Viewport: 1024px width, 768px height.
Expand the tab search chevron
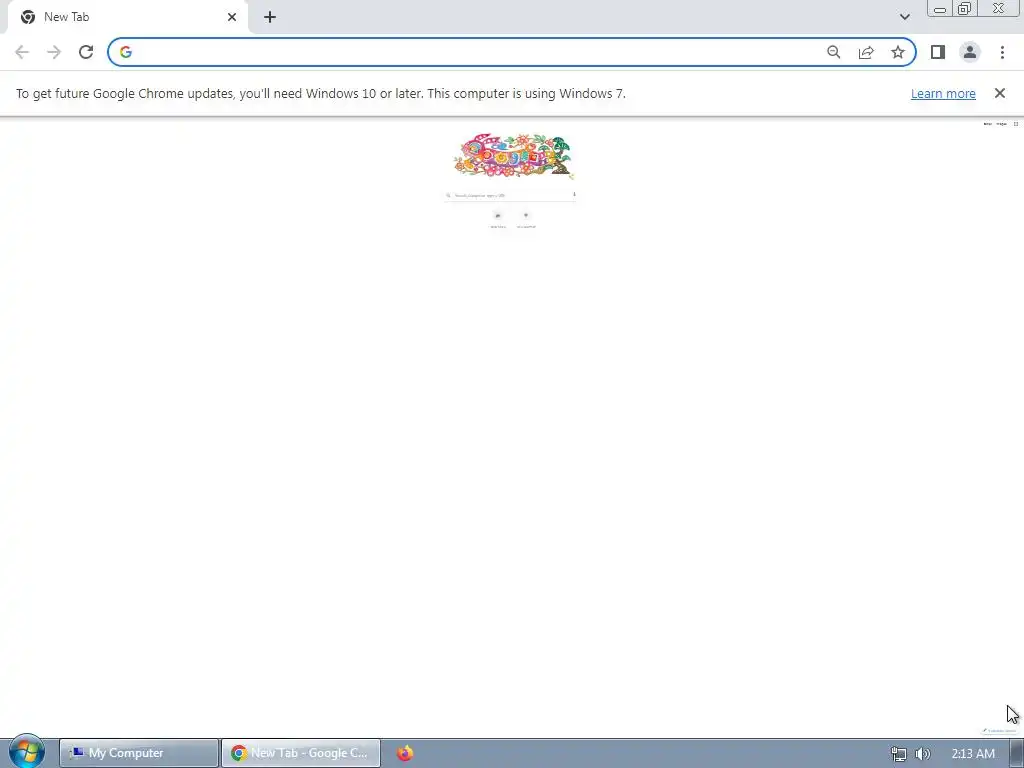pos(904,17)
